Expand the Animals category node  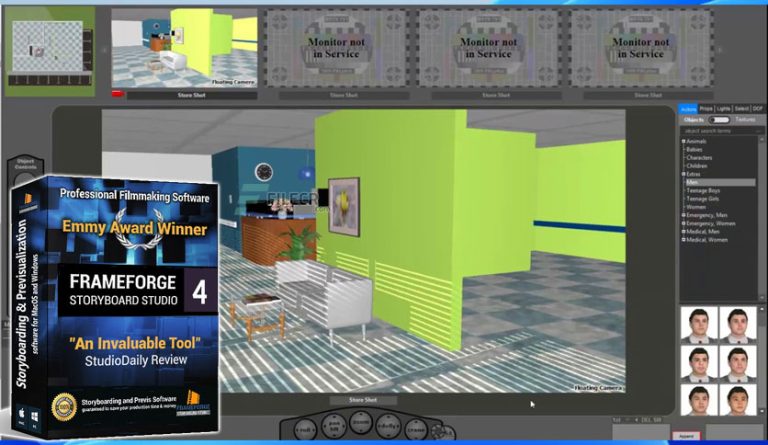[683, 141]
